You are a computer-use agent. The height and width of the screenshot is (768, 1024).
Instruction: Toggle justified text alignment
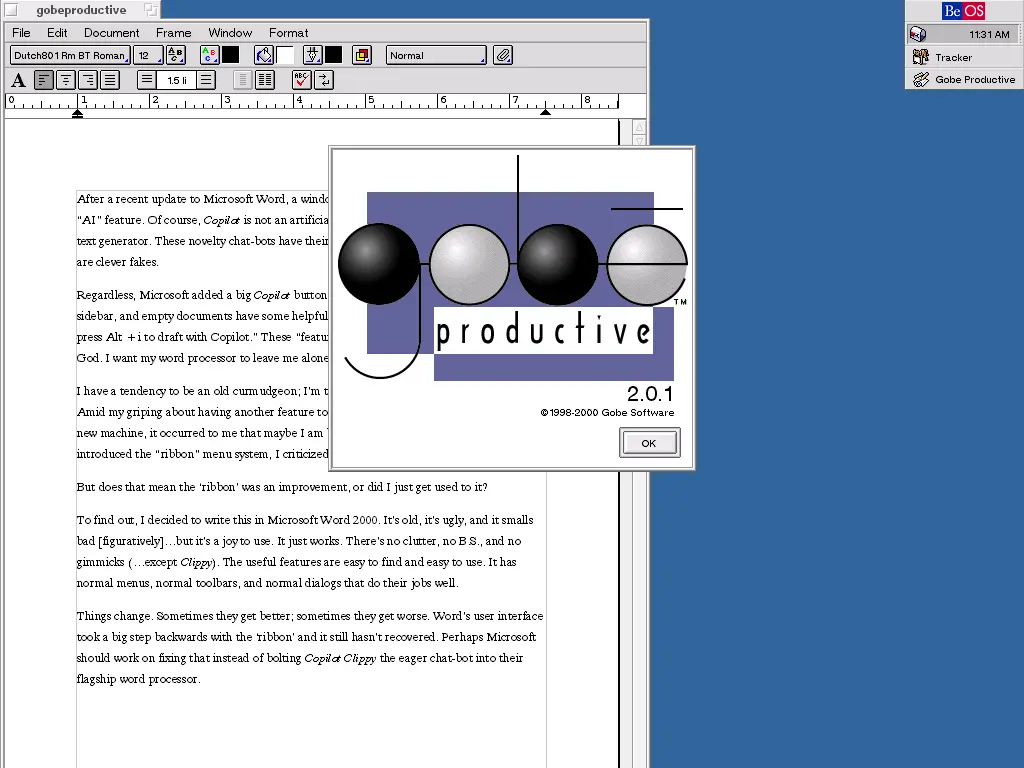pos(110,80)
